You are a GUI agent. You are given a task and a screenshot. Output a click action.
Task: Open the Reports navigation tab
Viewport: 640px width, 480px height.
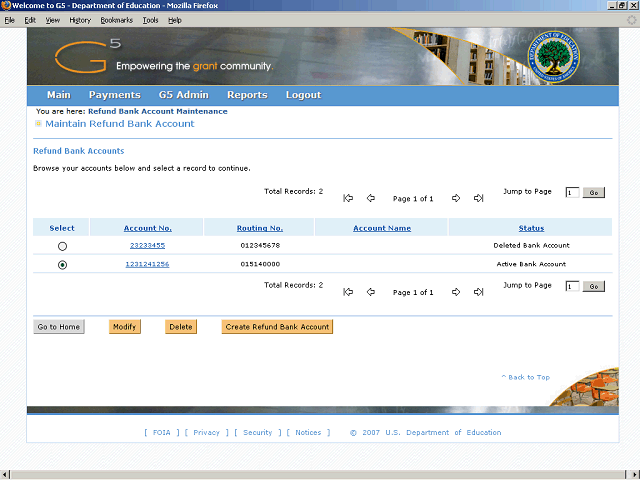coord(247,95)
